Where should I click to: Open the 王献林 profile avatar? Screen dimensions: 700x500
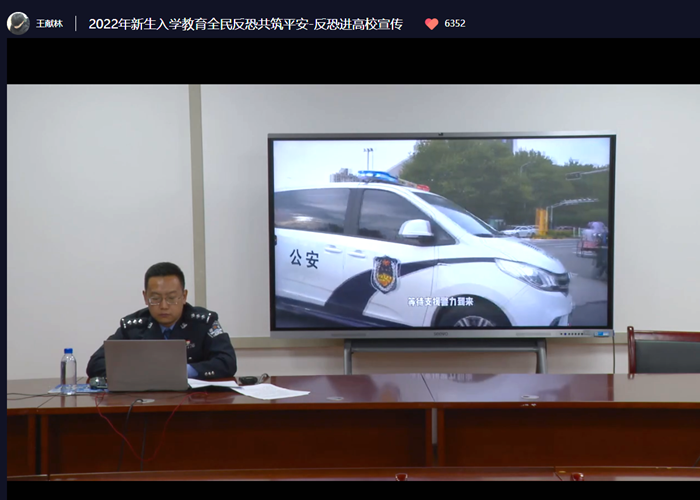pyautogui.click(x=18, y=23)
